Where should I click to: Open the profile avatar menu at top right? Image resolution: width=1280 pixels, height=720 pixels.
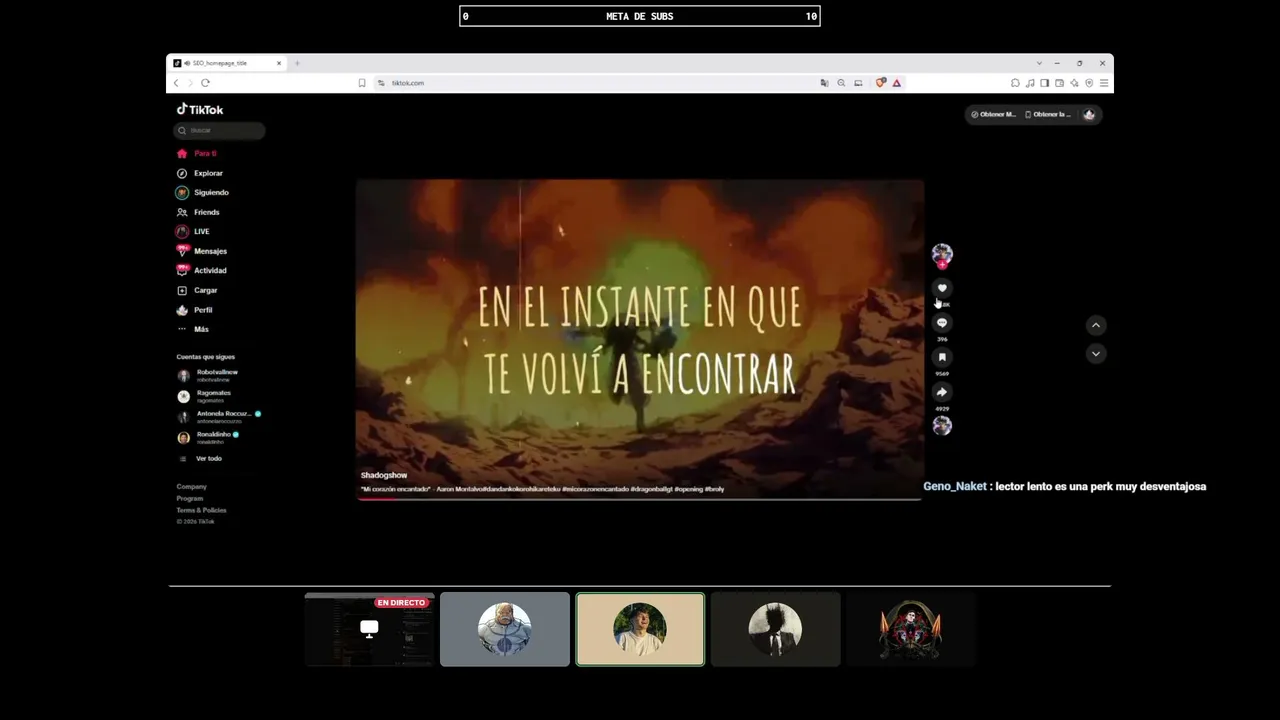[1089, 114]
